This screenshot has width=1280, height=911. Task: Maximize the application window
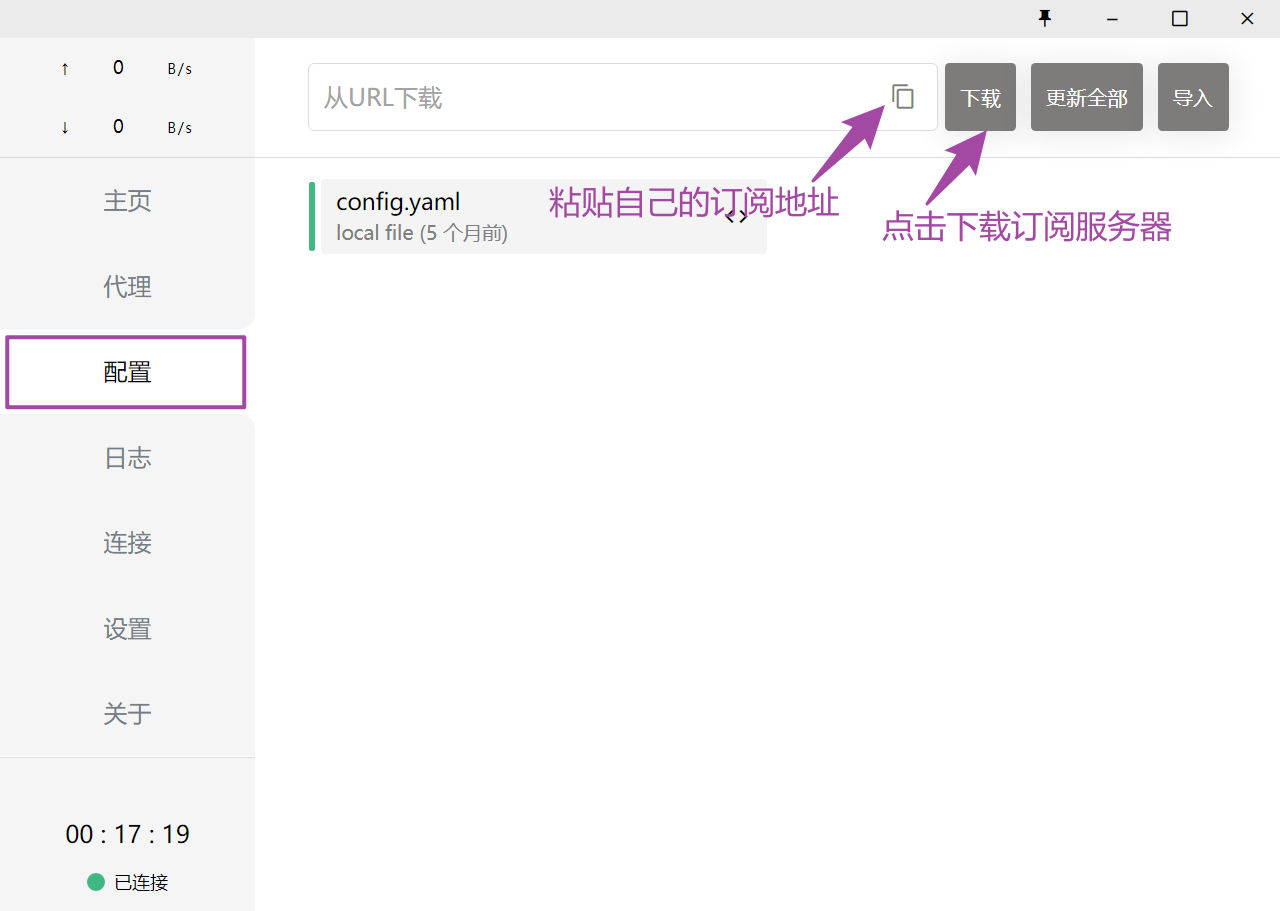[1180, 18]
